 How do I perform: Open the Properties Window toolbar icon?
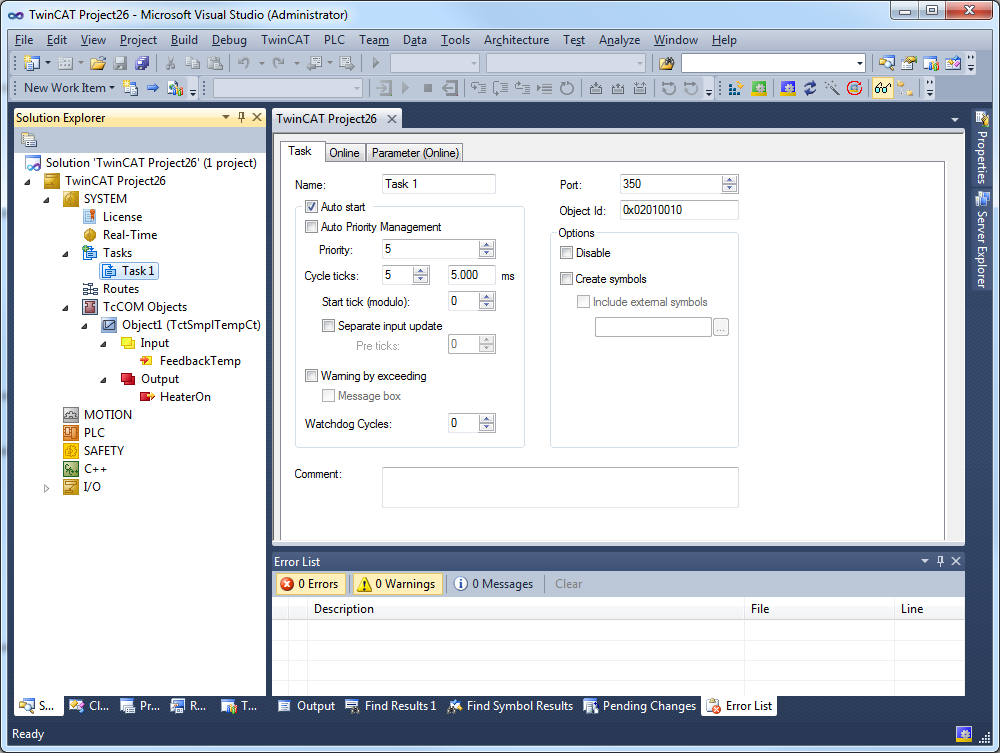point(909,62)
